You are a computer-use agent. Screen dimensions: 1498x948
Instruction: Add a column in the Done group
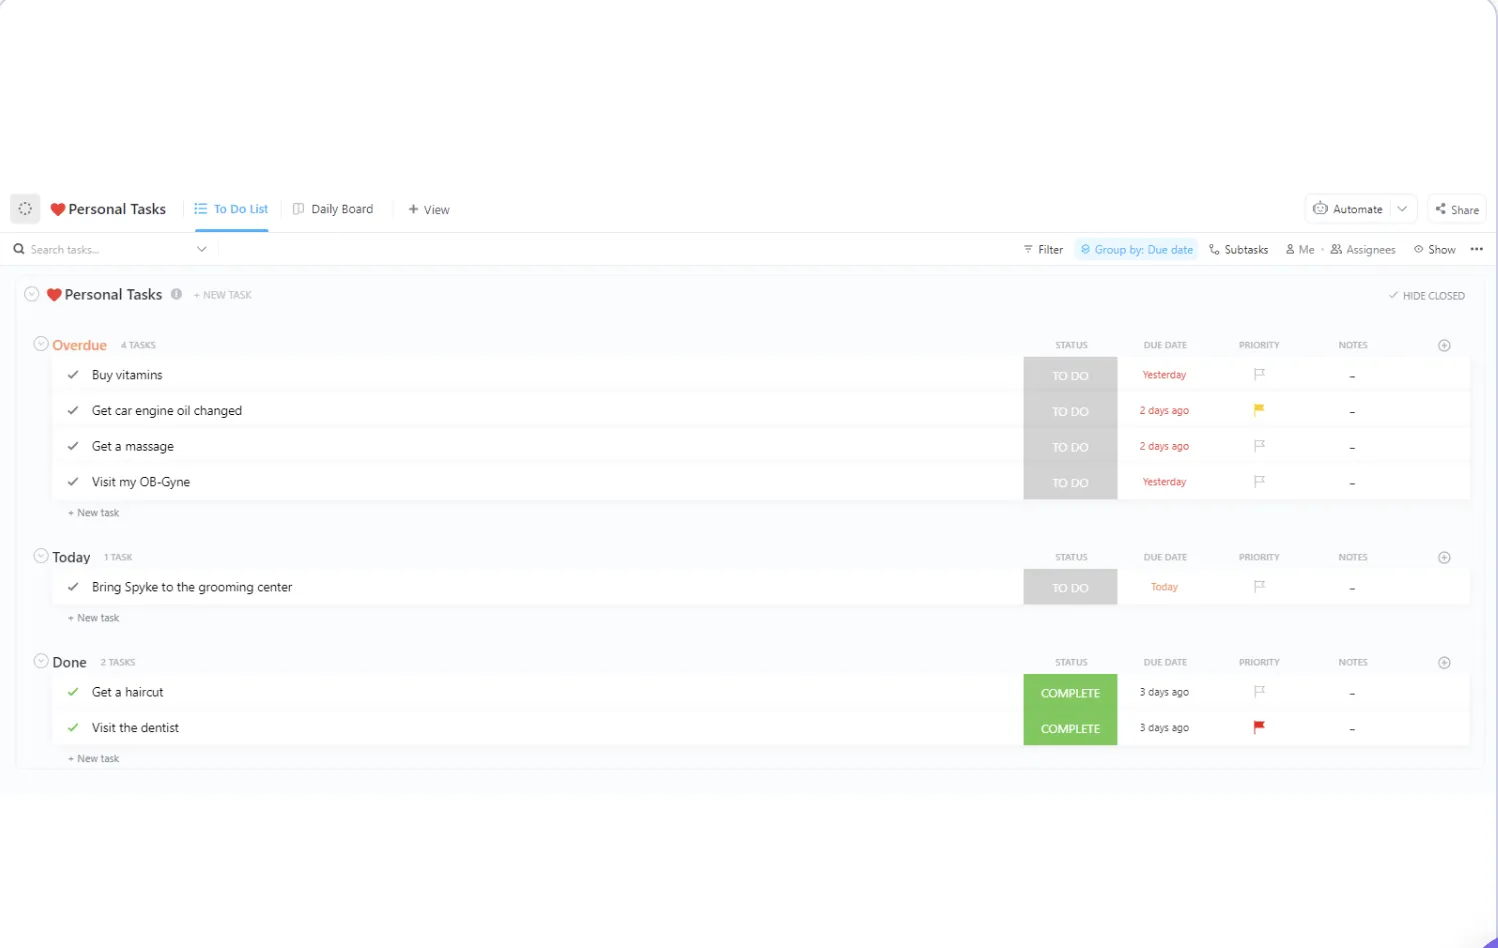[1444, 662]
